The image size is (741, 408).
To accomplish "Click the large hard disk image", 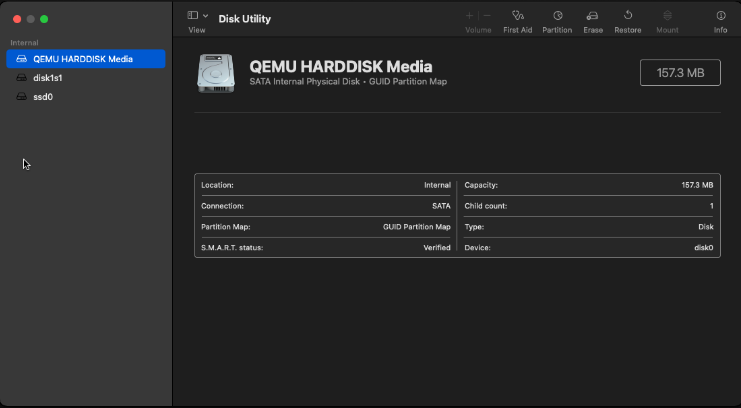I will pos(216,73).
